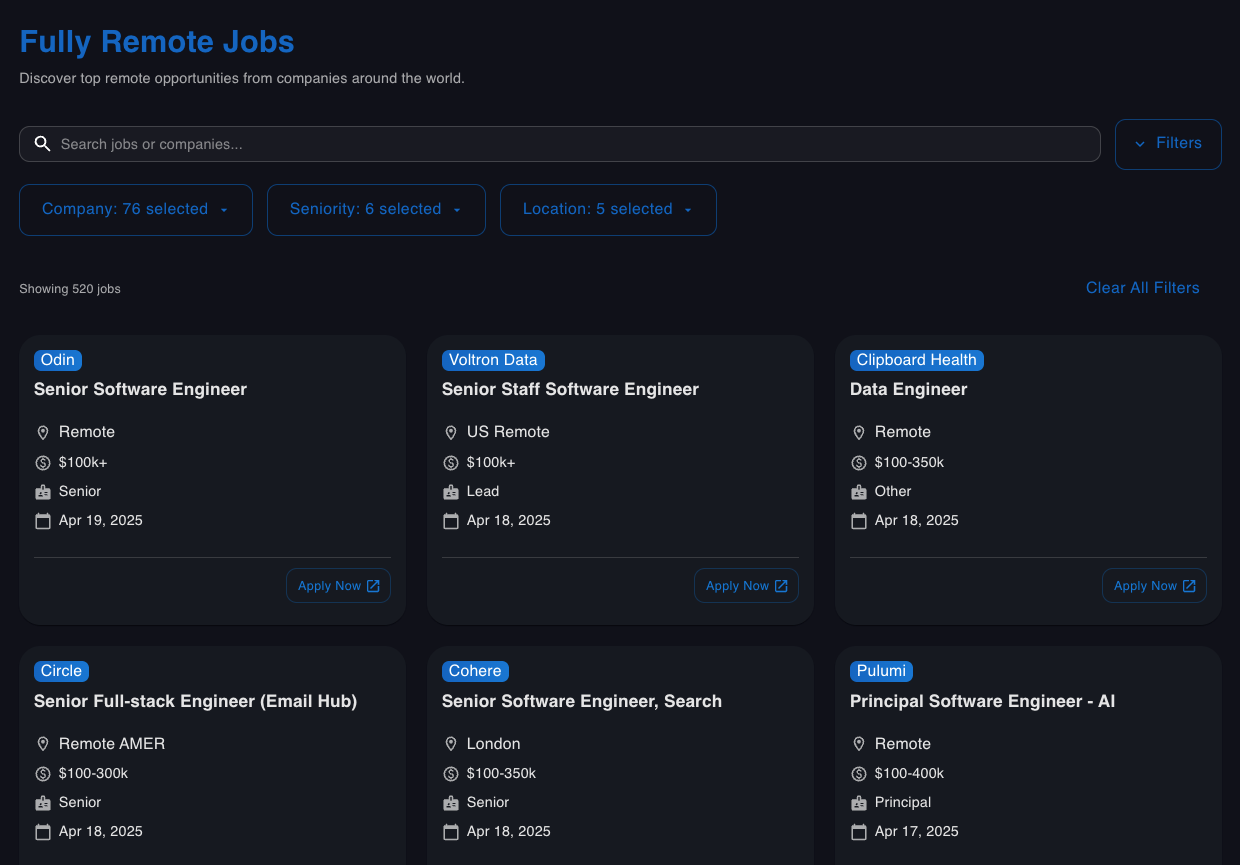Clear all filters
The image size is (1240, 865).
pyautogui.click(x=1143, y=288)
